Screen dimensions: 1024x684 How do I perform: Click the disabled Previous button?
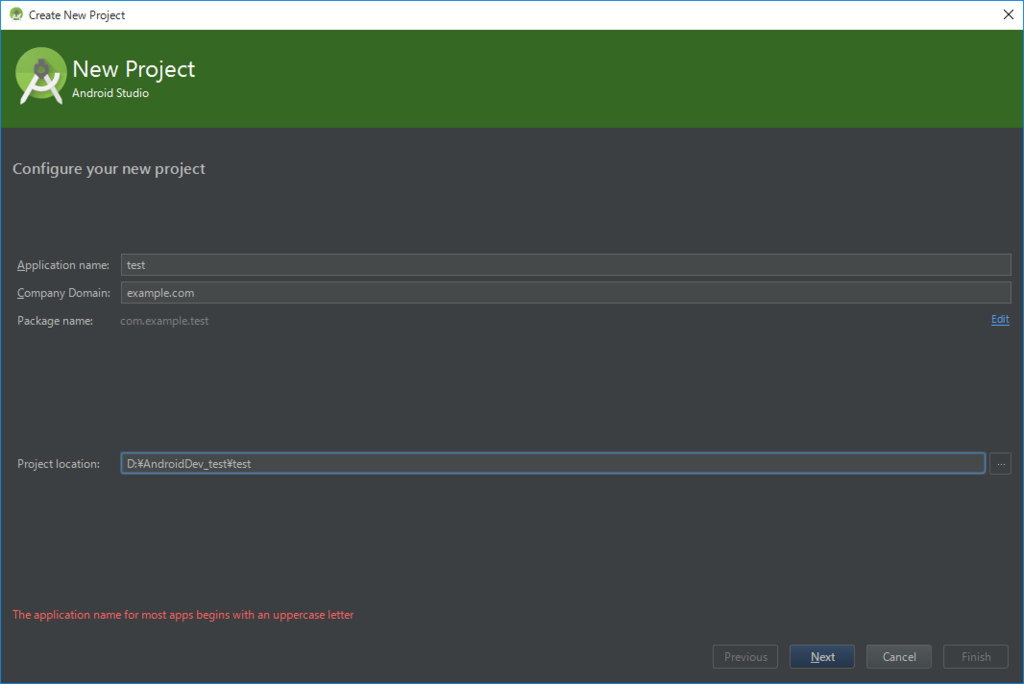click(x=745, y=657)
